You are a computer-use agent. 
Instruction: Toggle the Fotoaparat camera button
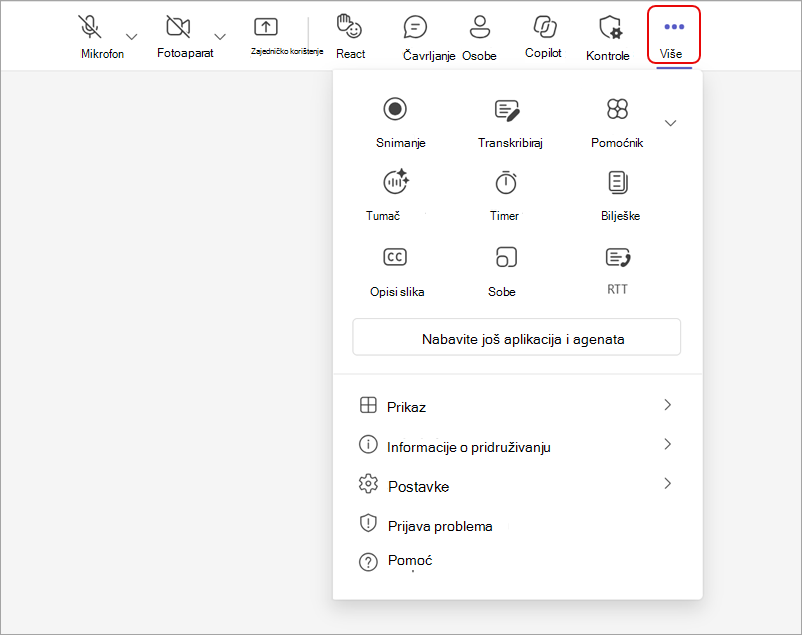tap(178, 26)
